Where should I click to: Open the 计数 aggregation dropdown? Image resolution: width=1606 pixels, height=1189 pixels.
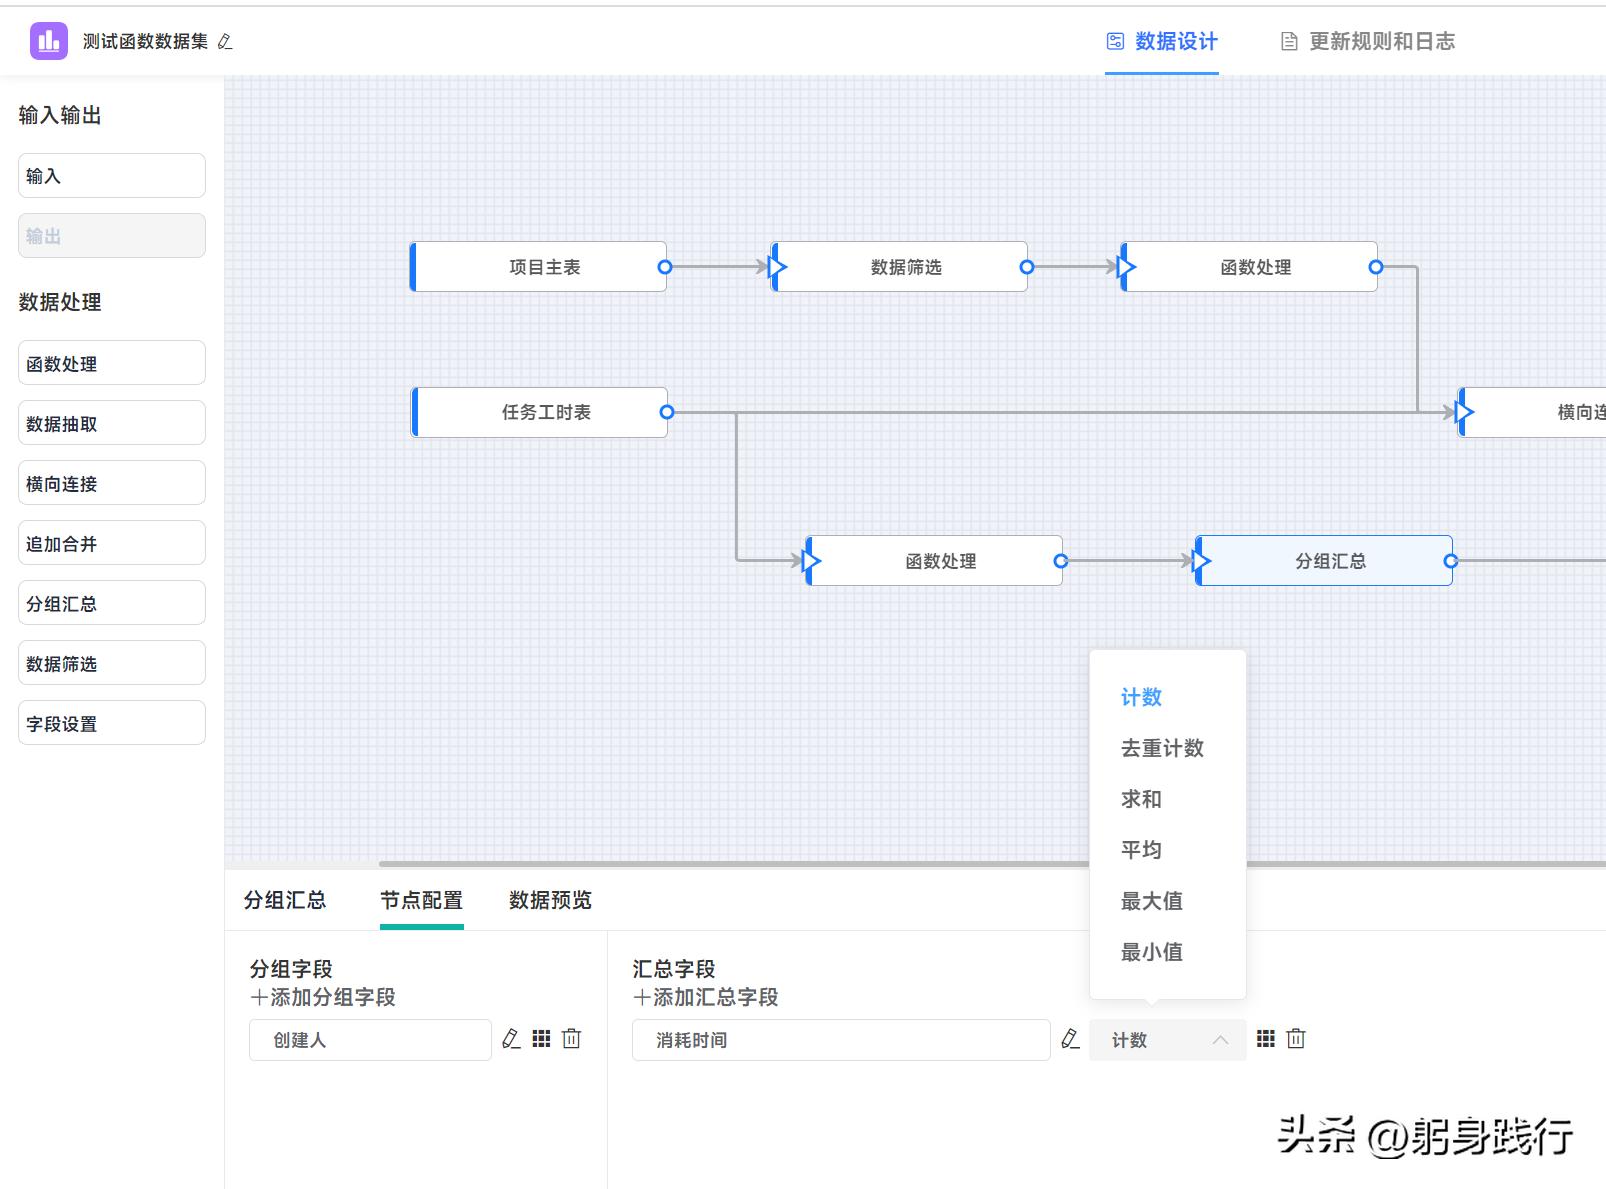pos(1167,1040)
